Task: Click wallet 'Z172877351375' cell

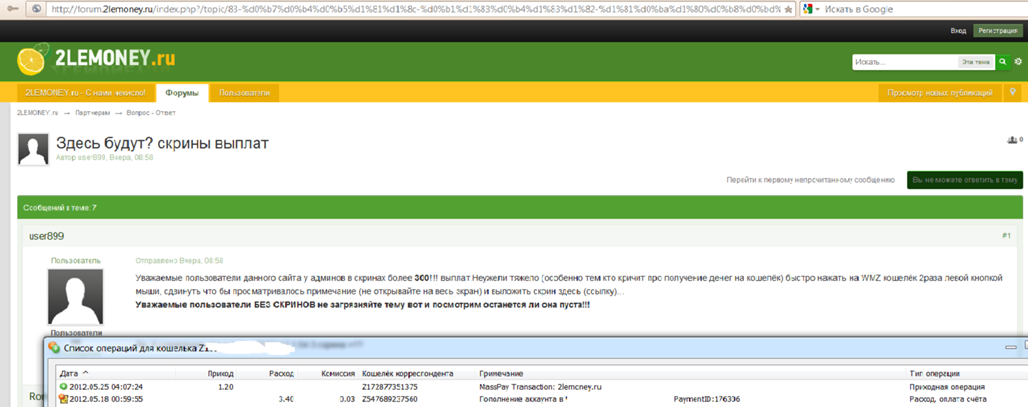Action: (390, 387)
